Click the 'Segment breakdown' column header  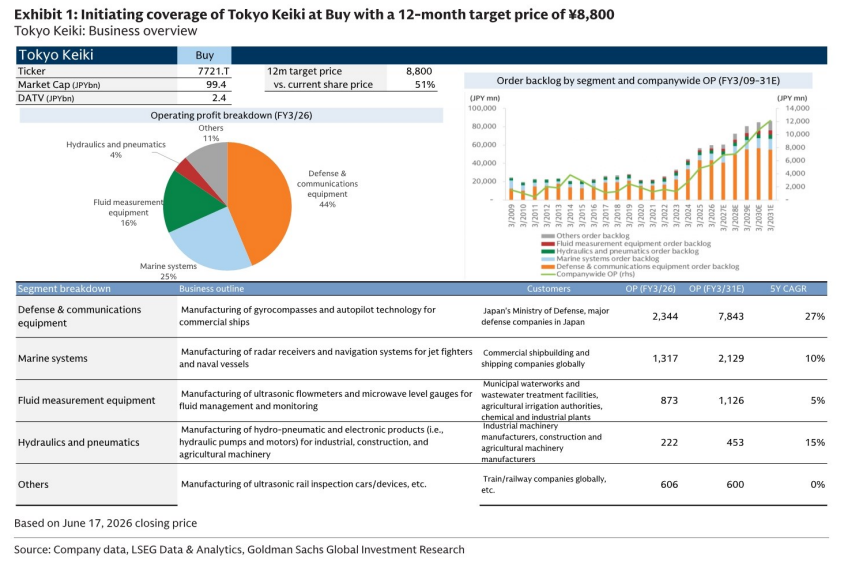pos(64,289)
